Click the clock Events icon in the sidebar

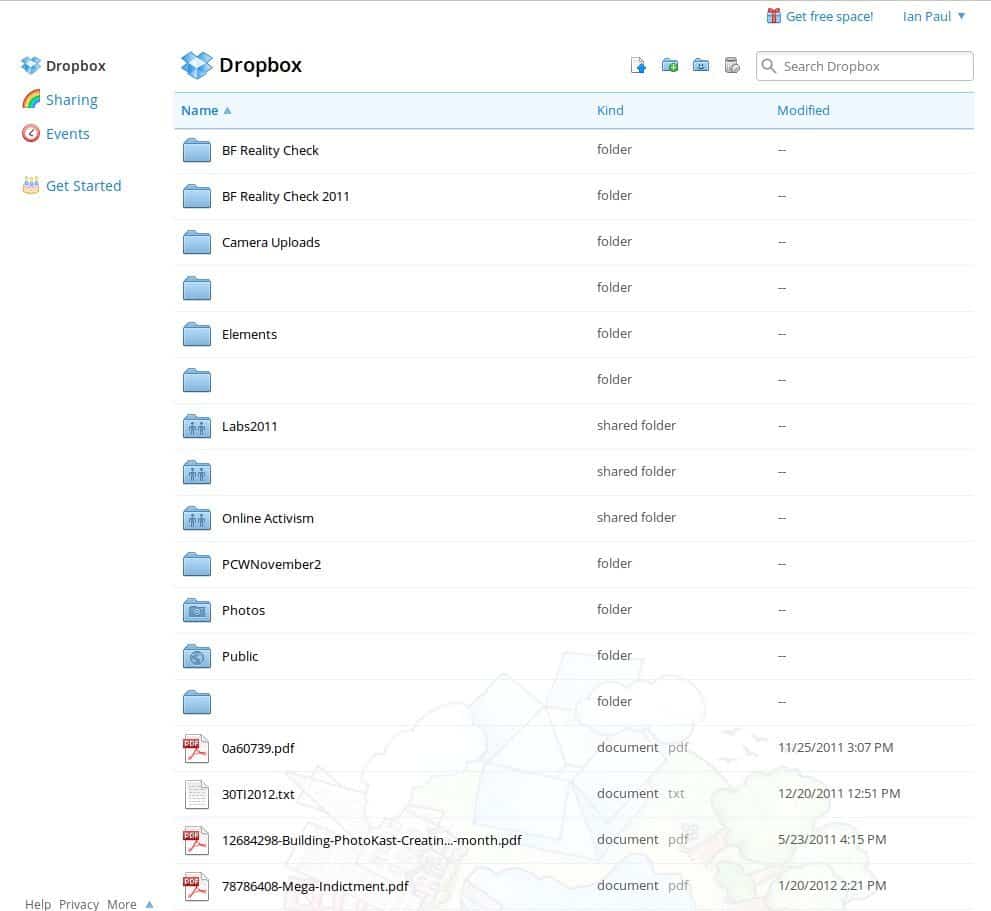coord(30,133)
